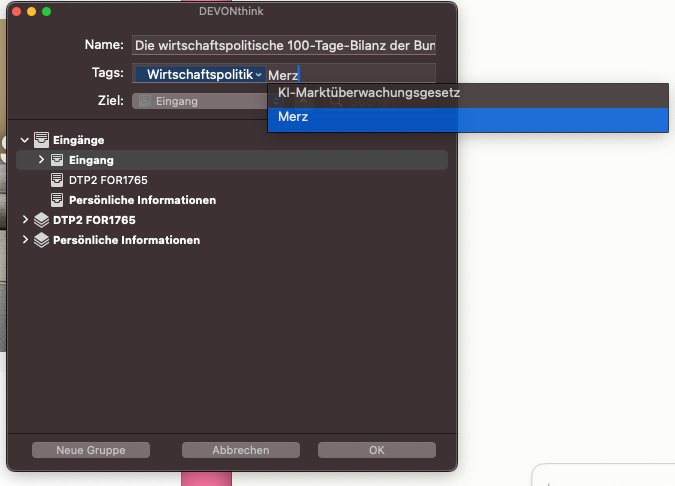Click into the Name text field

tap(284, 46)
